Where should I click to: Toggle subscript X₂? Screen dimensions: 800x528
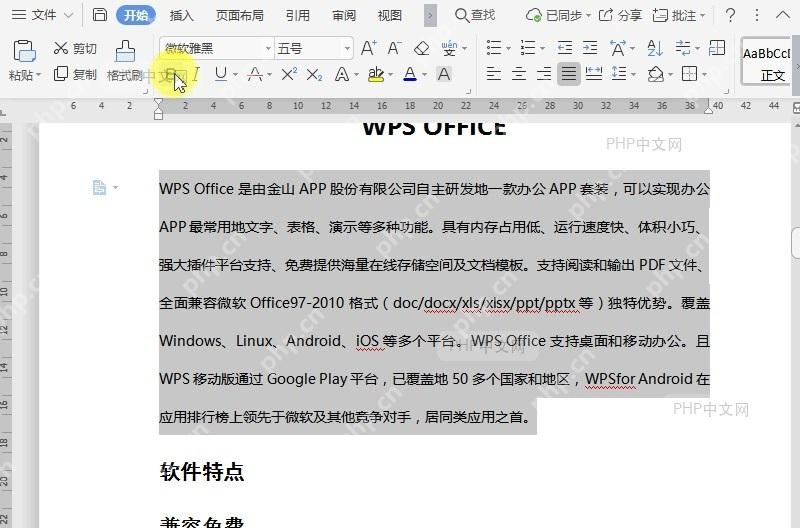click(314, 75)
